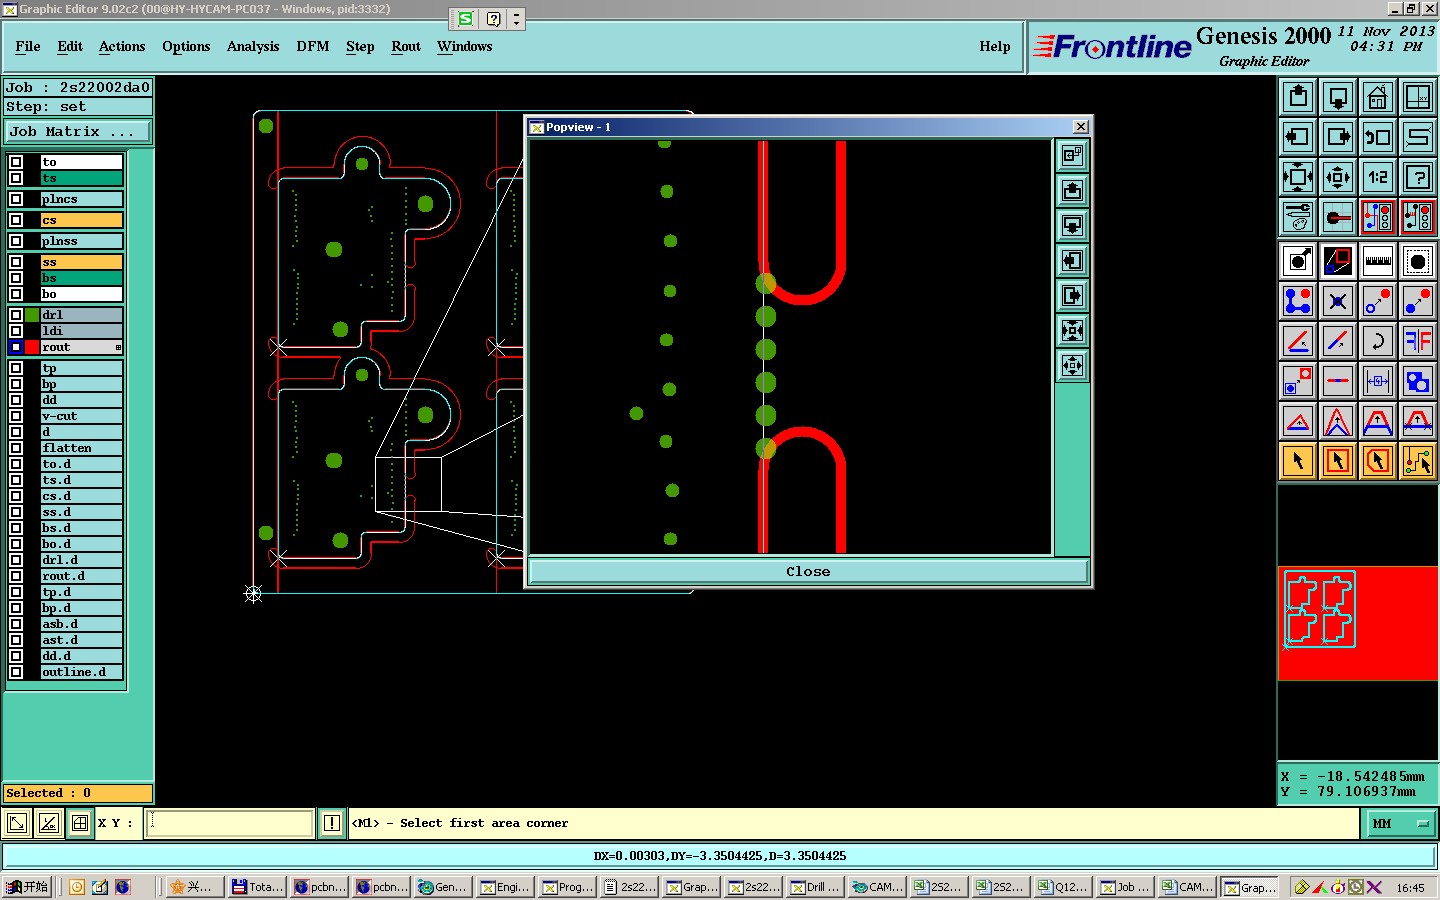Click the pan up icon in Popview window

point(1072,191)
